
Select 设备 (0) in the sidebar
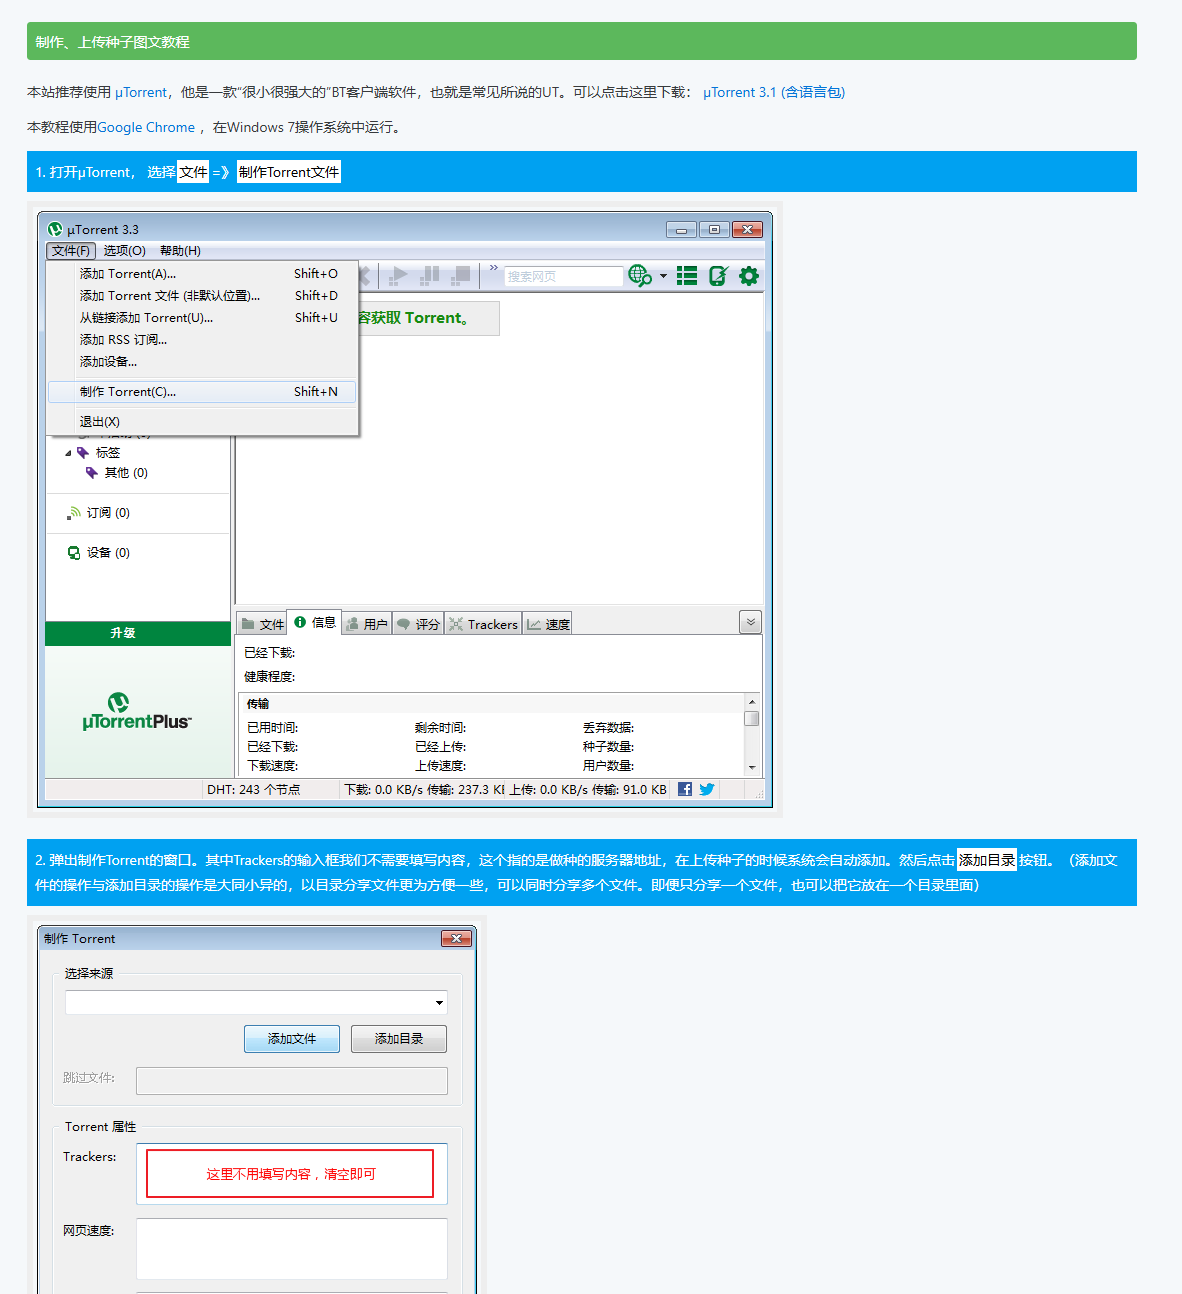[108, 553]
